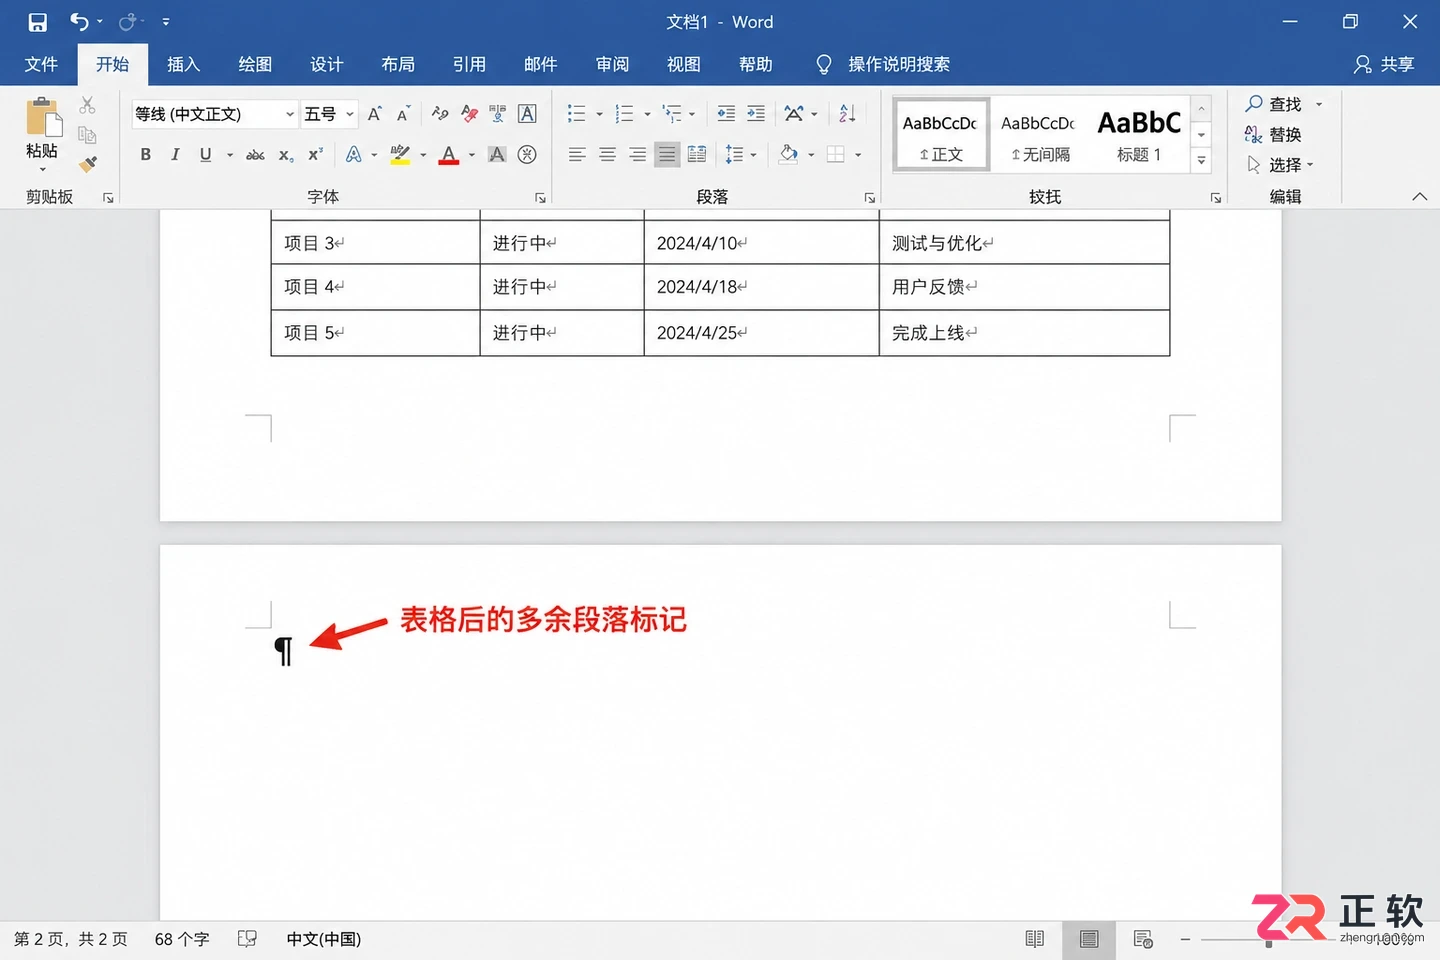
Task: Open the 文件 menu
Action: pyautogui.click(x=41, y=64)
